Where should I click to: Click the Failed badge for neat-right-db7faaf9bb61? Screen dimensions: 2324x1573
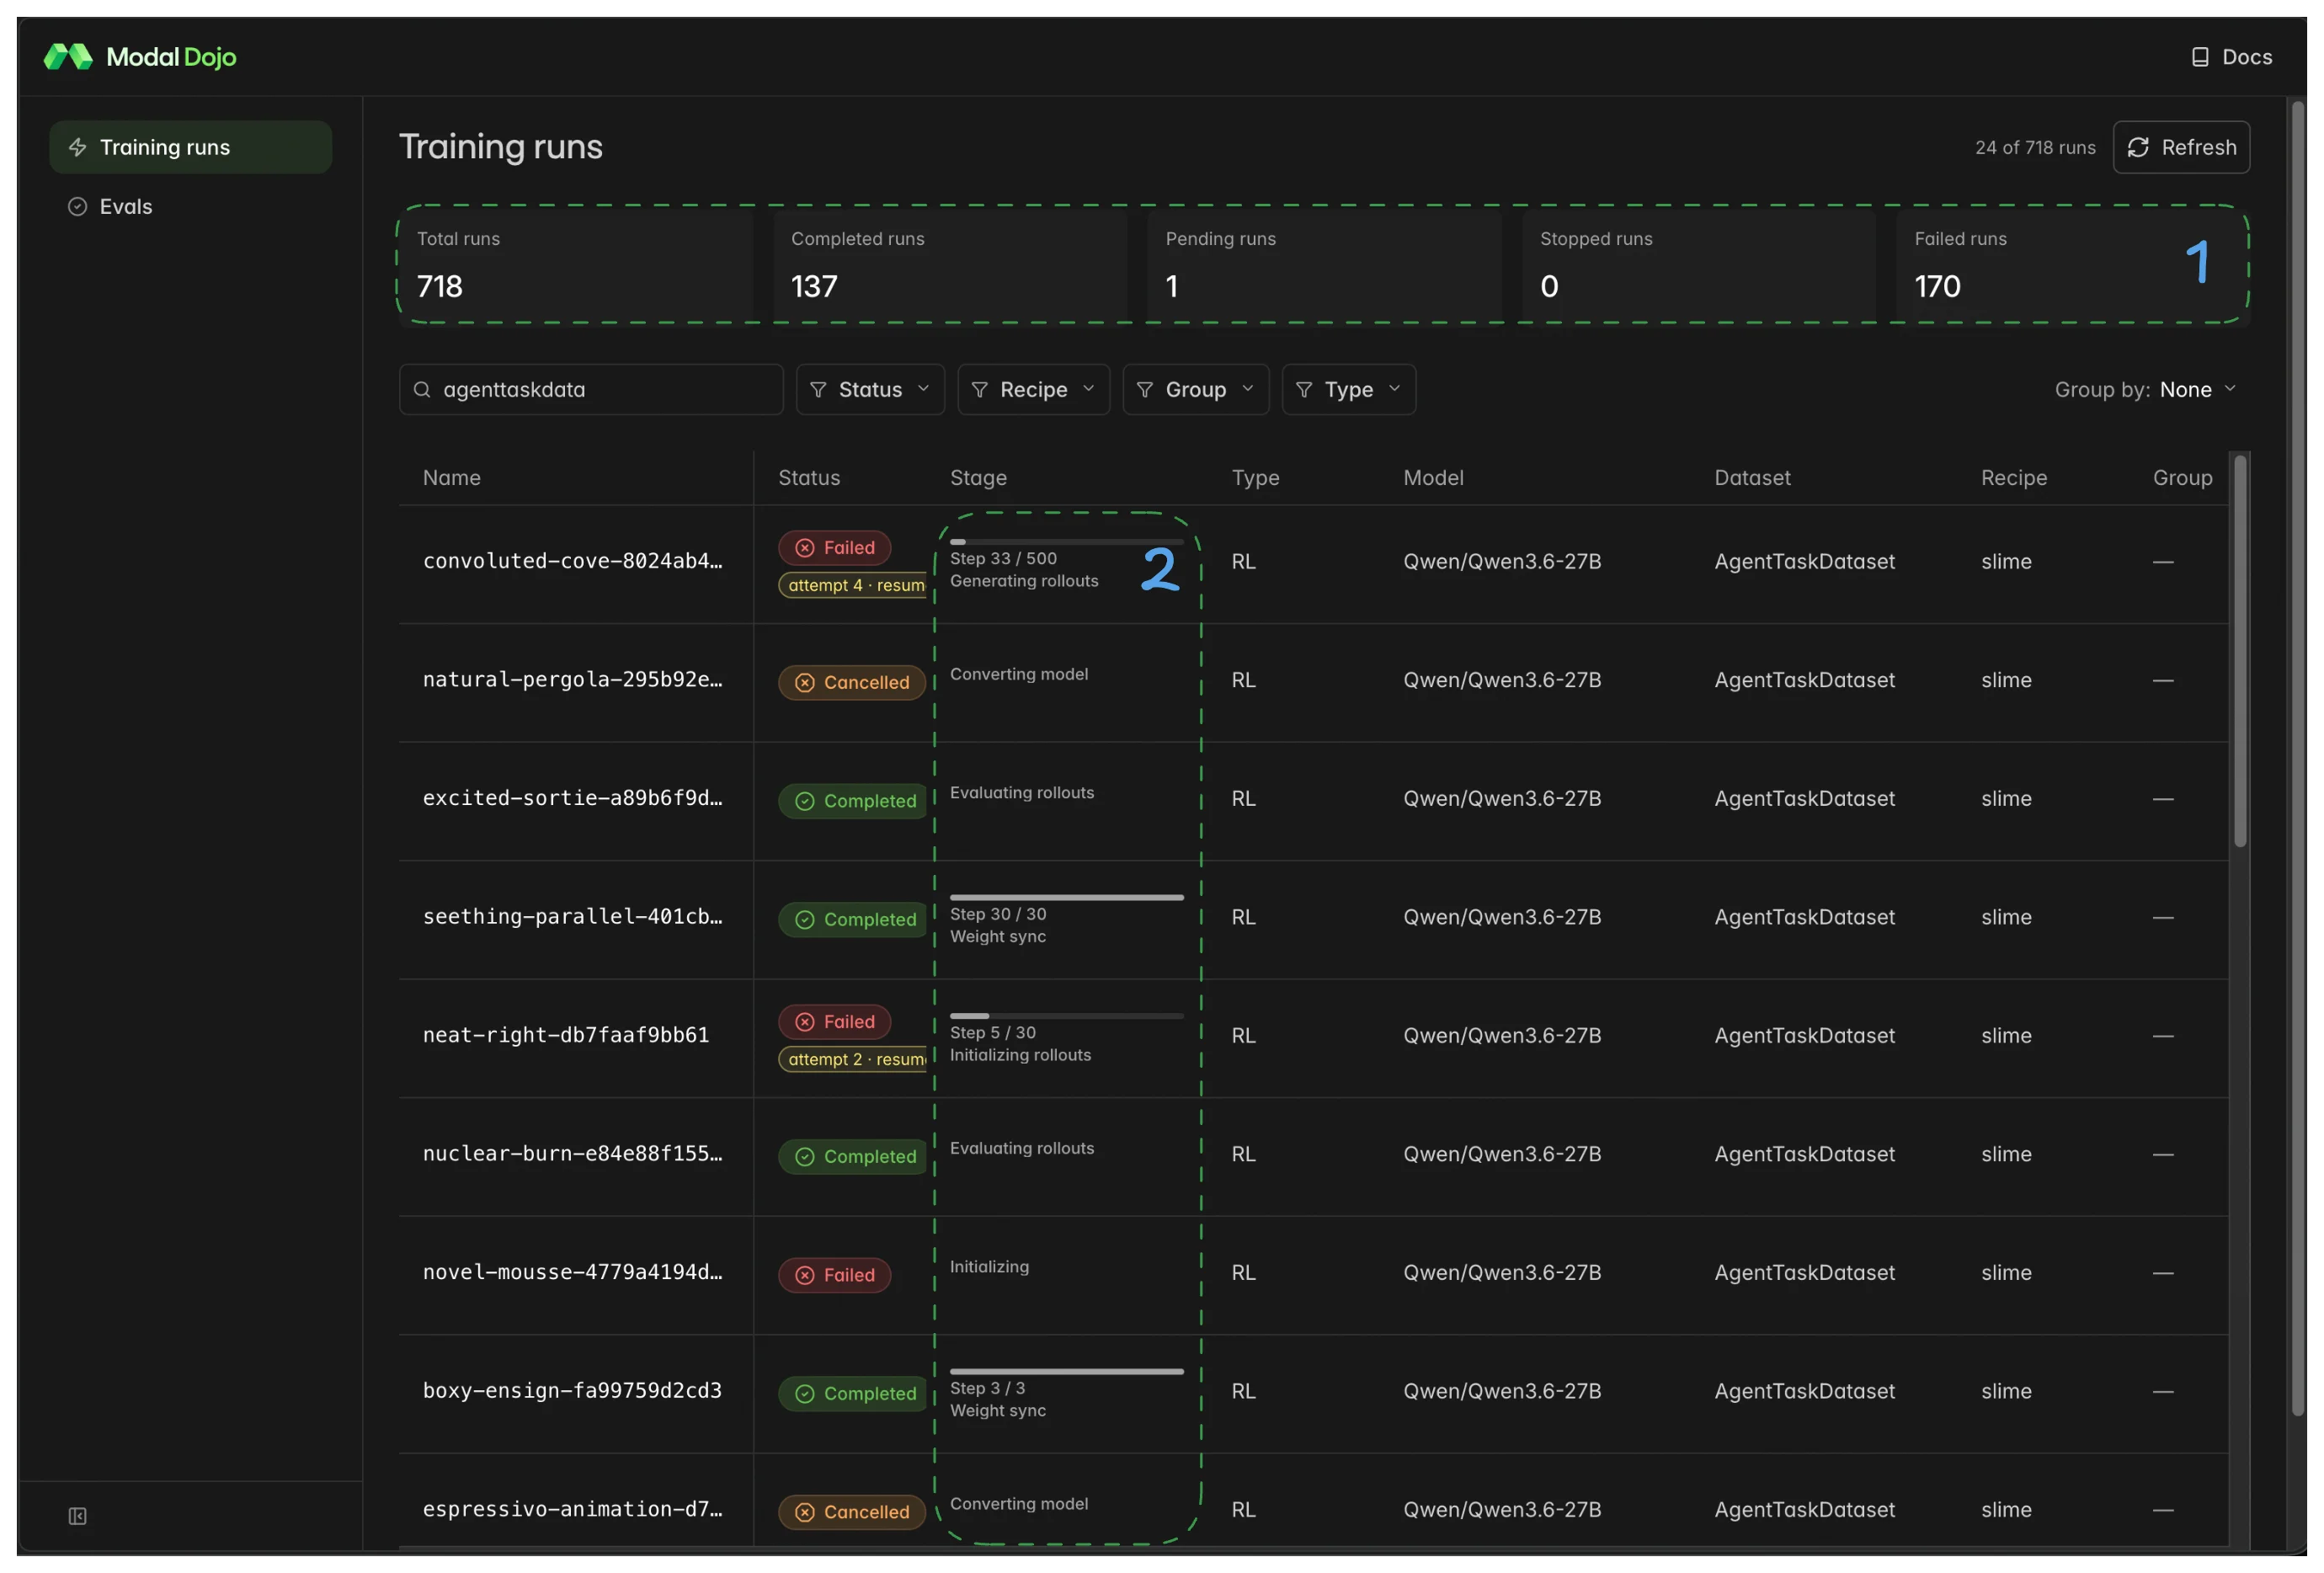[x=834, y=1022]
